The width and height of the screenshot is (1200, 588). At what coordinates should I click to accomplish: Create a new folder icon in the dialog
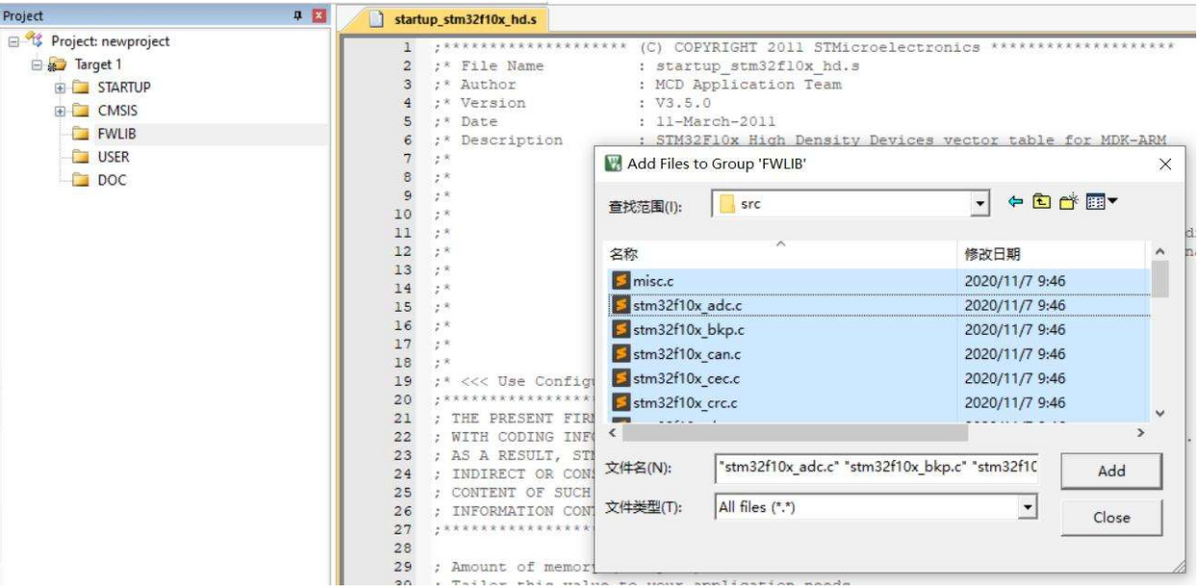[x=1069, y=202]
